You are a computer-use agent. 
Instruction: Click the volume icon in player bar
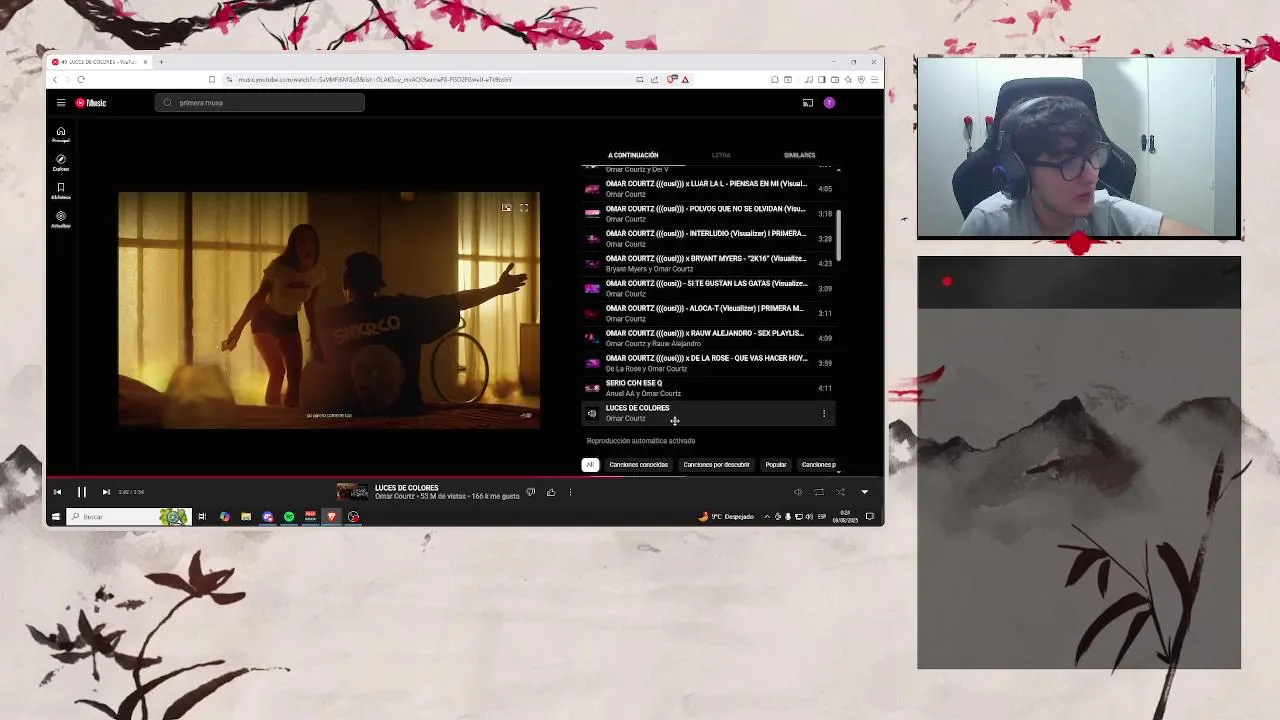(798, 492)
